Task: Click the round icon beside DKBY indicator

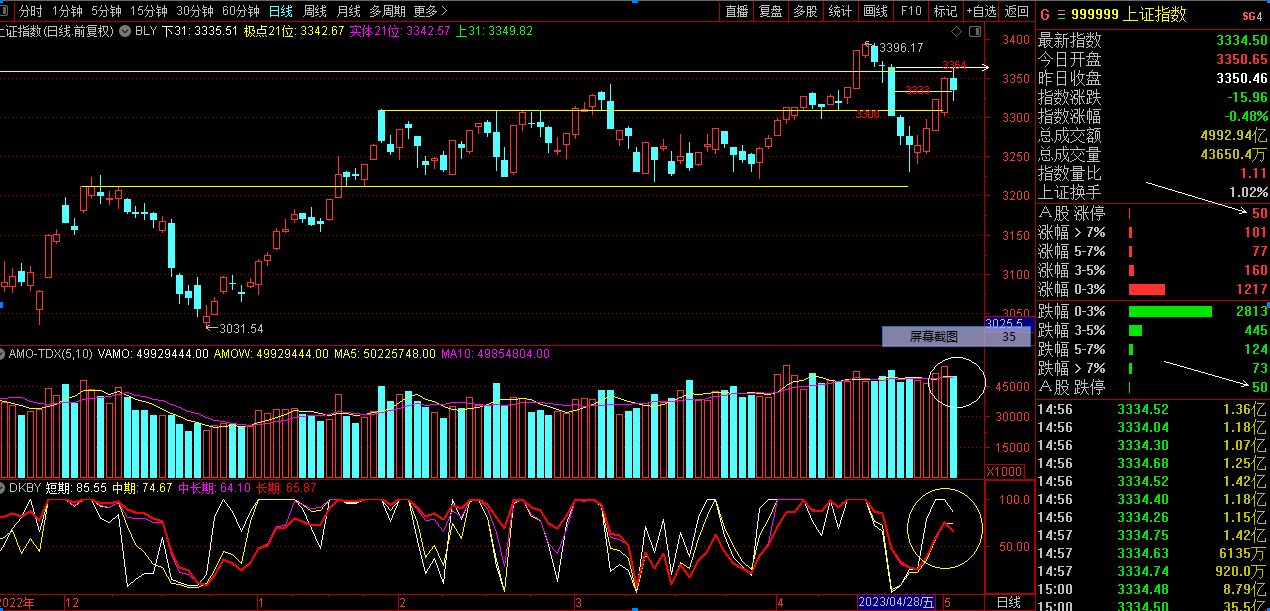Action: click(x=4, y=488)
